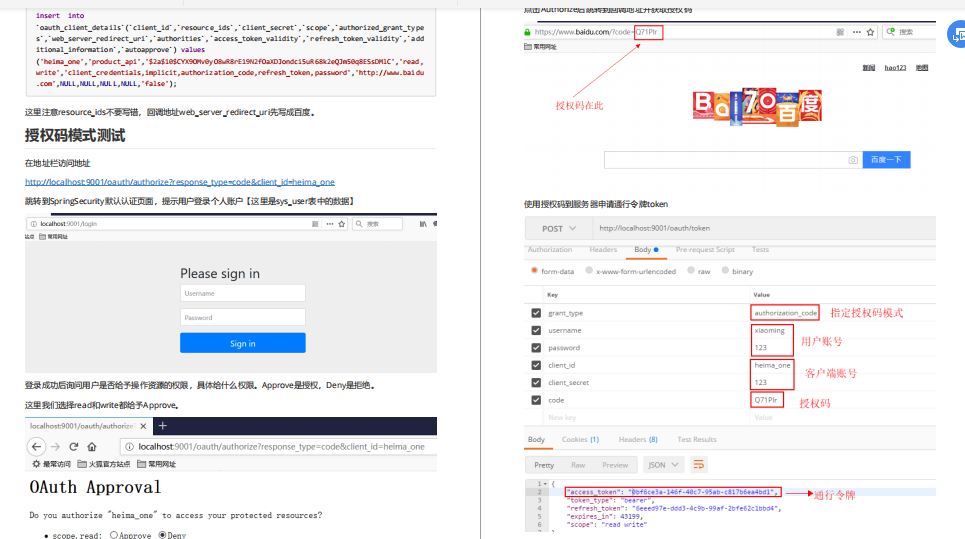Open a new browser tab with the plus icon
965x539 pixels.
(162, 425)
